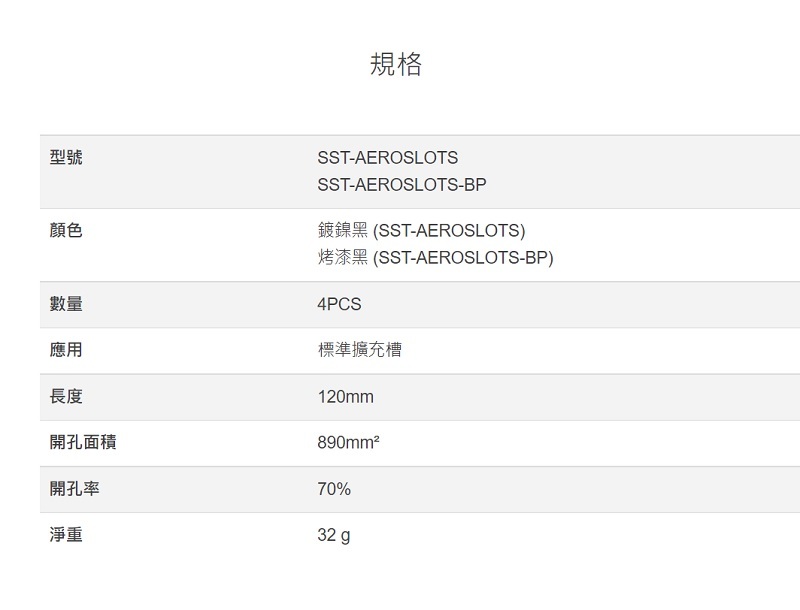Click the SST-AEROSLOTS model number text
Image resolution: width=800 pixels, height=610 pixels.
click(x=387, y=158)
